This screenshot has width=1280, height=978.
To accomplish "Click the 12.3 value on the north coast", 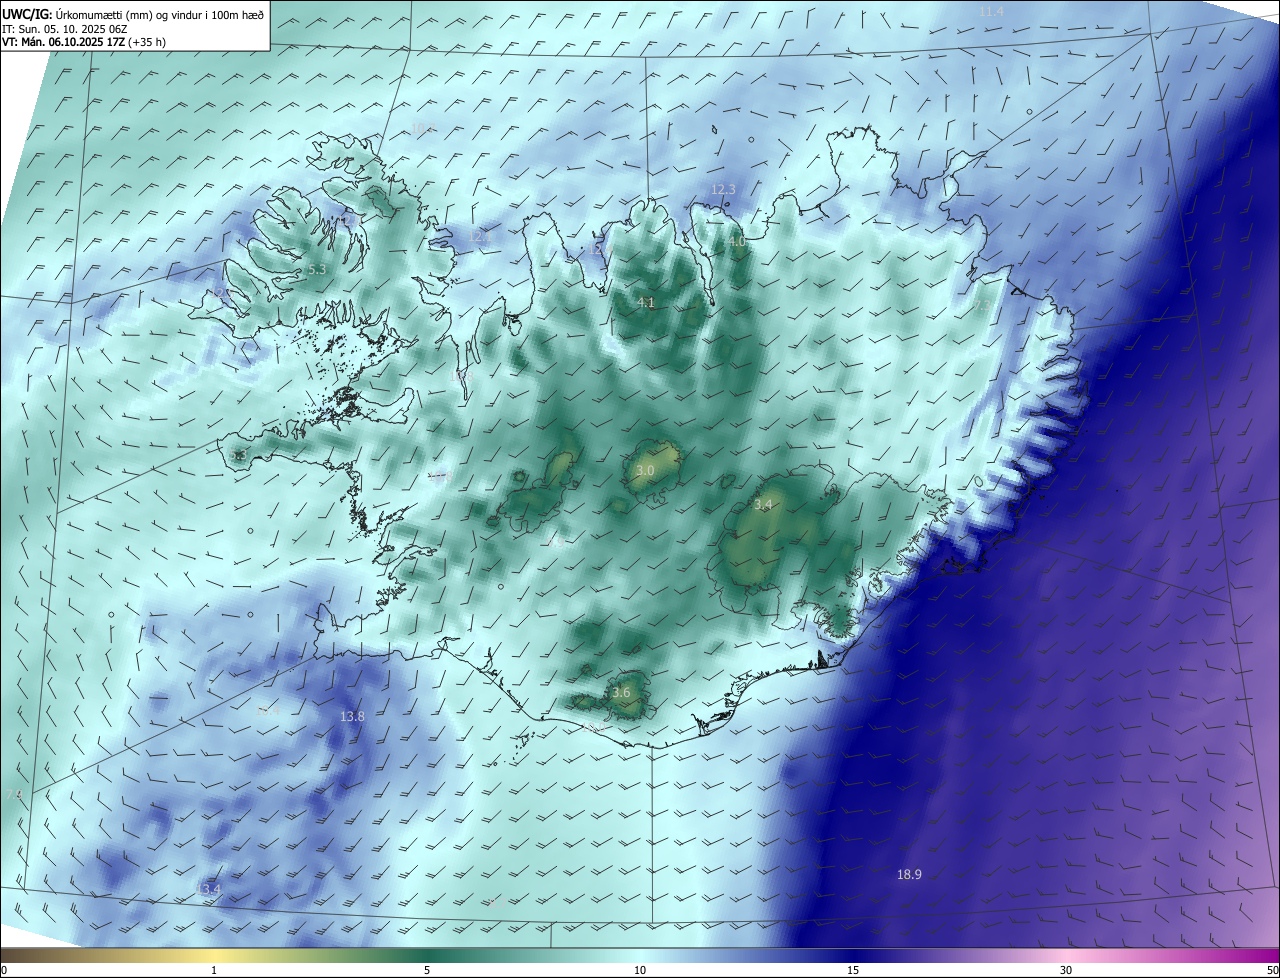I will (x=723, y=189).
